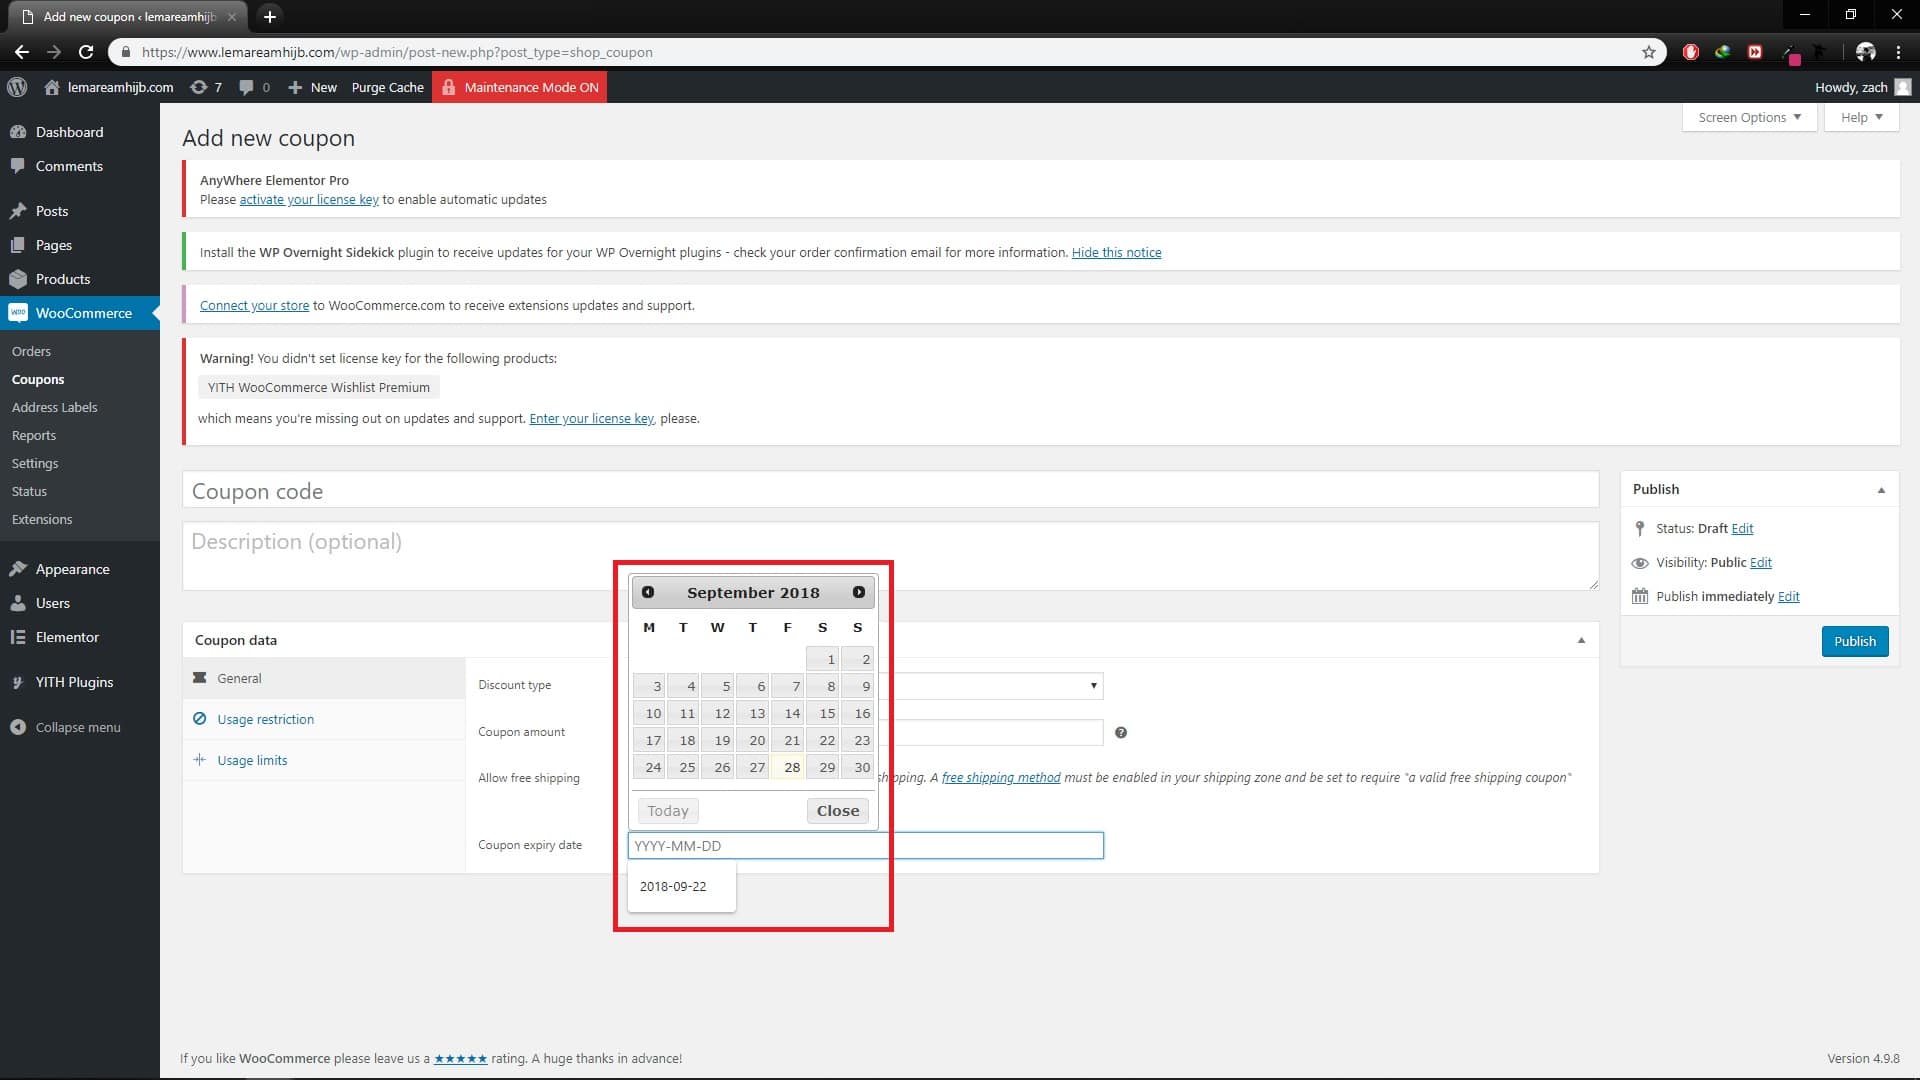Open Posts in the sidebar
1920x1080 pixels.
(x=80, y=211)
